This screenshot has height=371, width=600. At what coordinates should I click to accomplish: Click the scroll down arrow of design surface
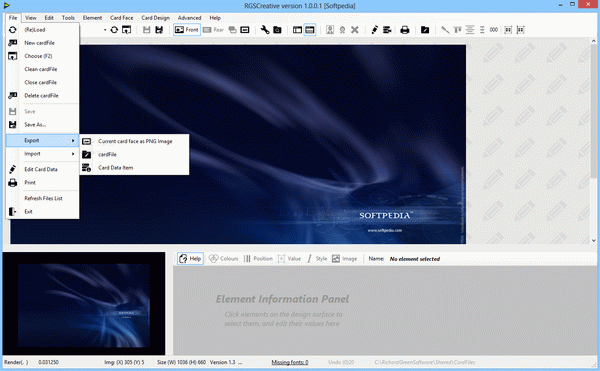593,241
